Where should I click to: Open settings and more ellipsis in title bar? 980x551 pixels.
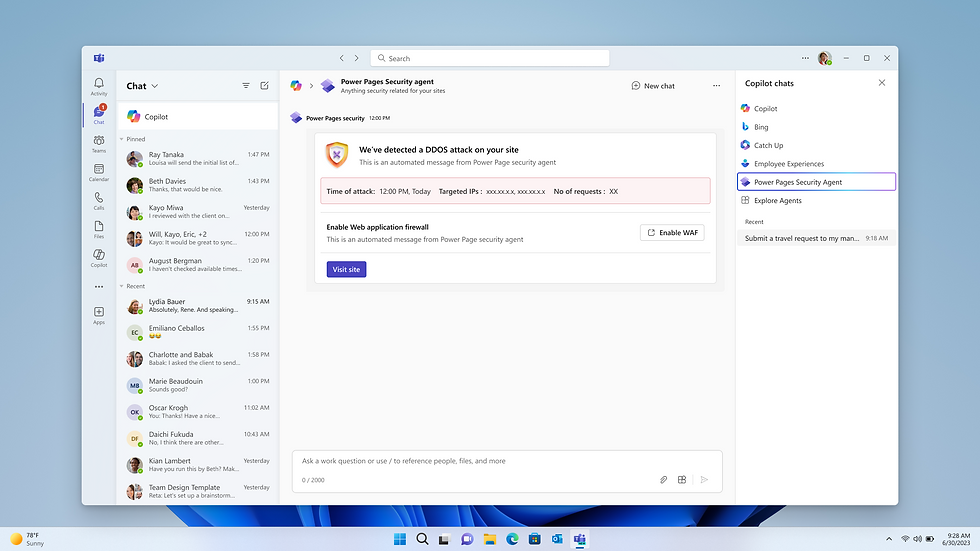click(x=805, y=58)
